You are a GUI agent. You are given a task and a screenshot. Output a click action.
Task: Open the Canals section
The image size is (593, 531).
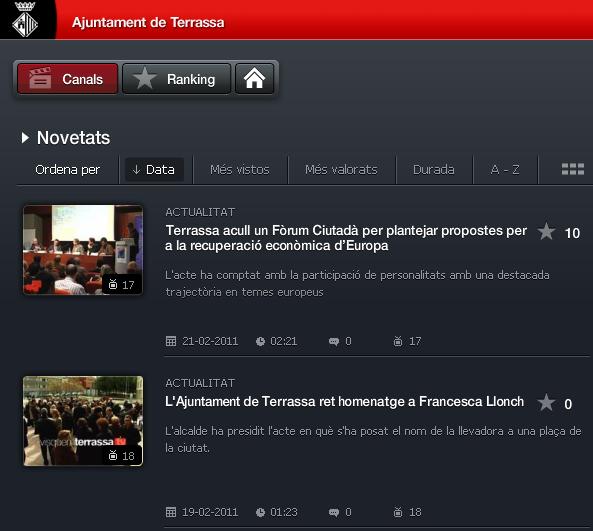click(67, 79)
